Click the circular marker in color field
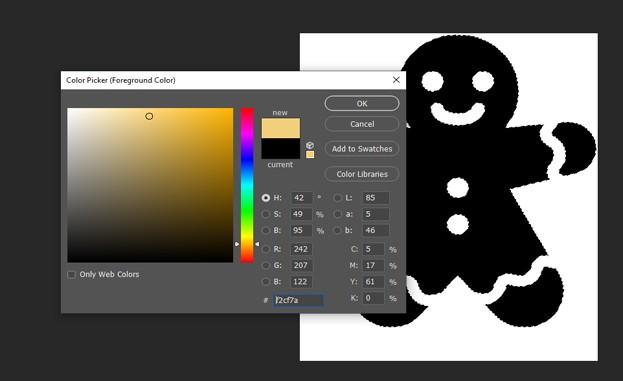Viewport: 623px width, 381px height. [x=149, y=116]
